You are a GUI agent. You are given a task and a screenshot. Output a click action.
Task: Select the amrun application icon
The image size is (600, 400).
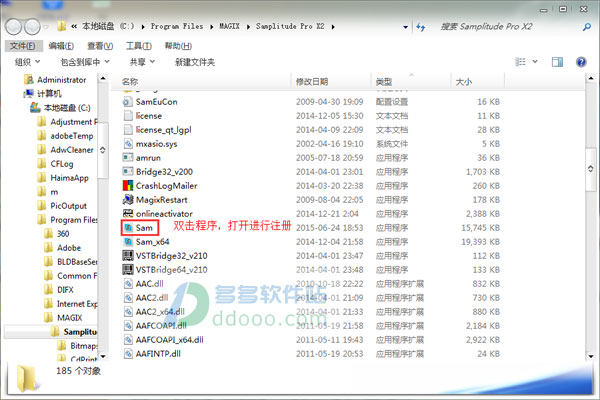128,158
